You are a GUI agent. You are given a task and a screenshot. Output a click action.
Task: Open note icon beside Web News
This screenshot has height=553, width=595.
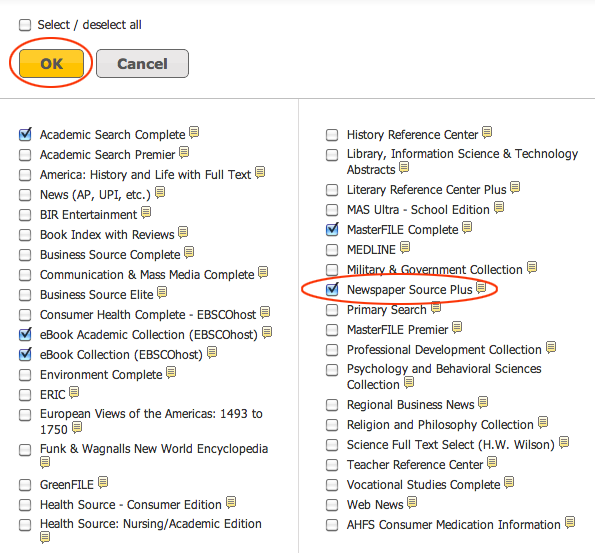pos(412,503)
